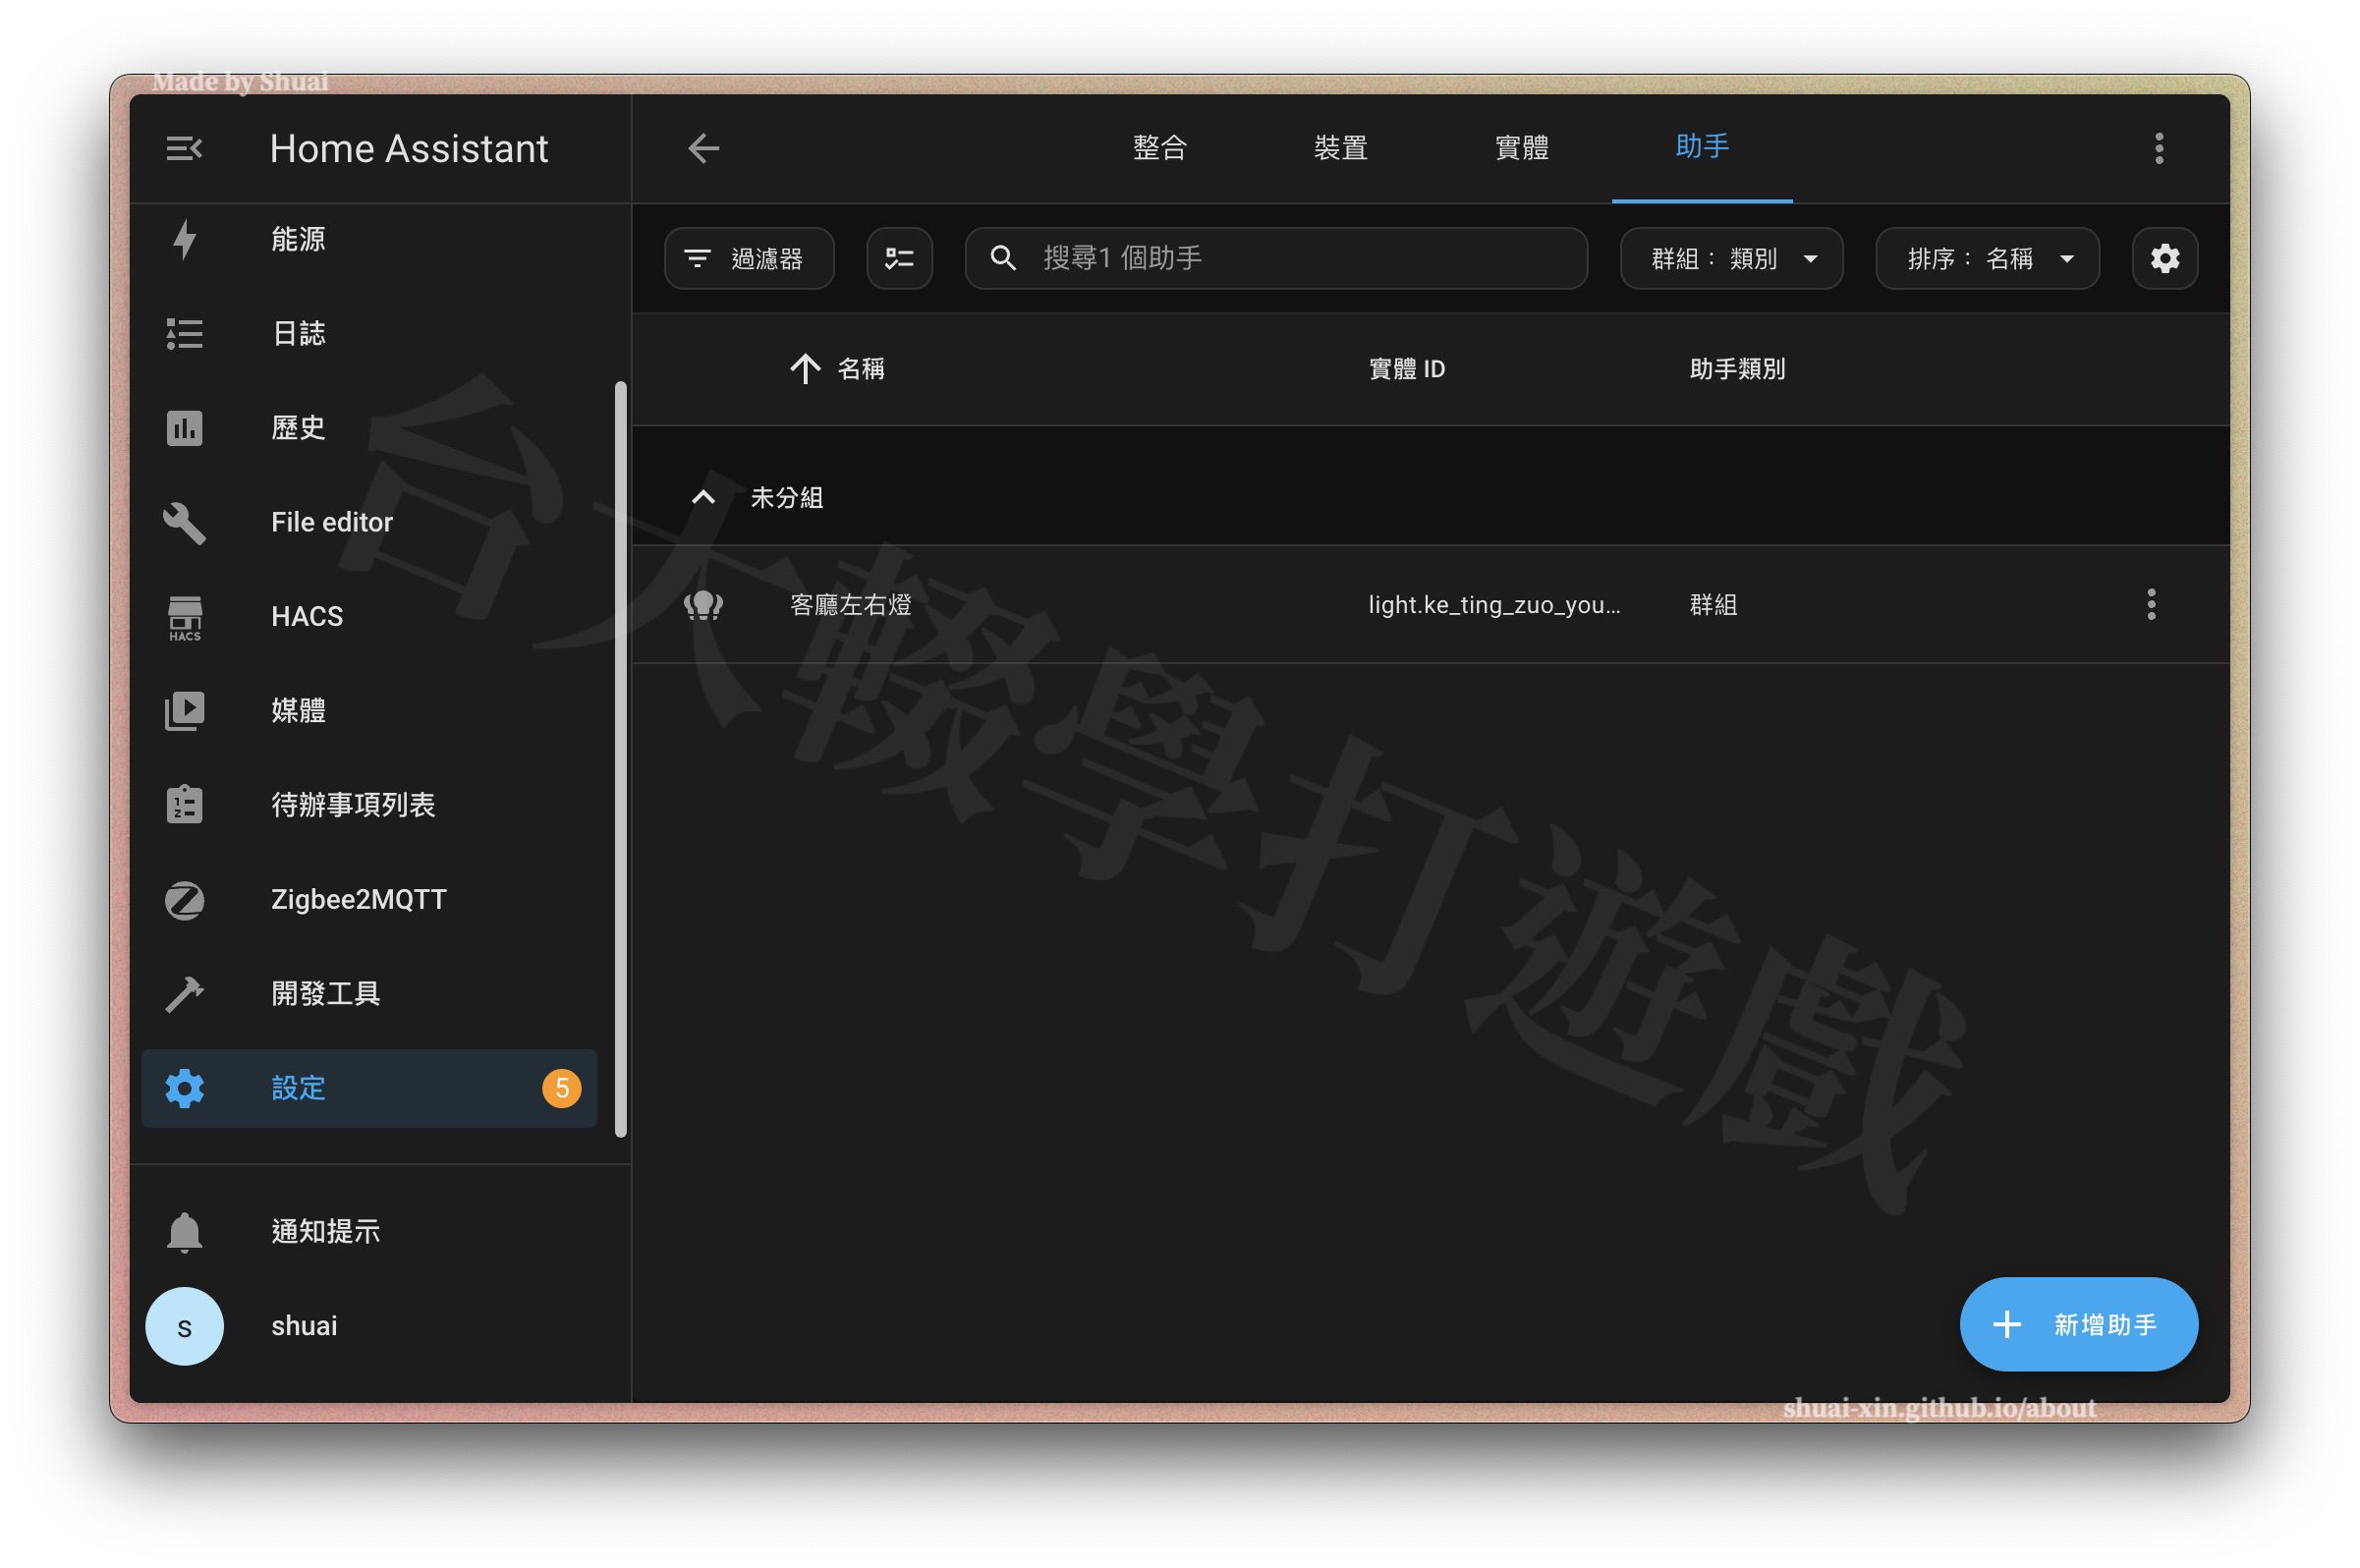
Task: Open 待辦事項列表 in the sidebar
Action: pyautogui.click(x=369, y=805)
